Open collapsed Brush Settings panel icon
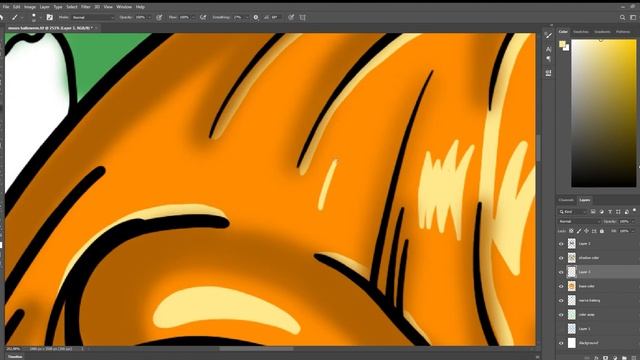The image size is (640, 360). [x=549, y=36]
